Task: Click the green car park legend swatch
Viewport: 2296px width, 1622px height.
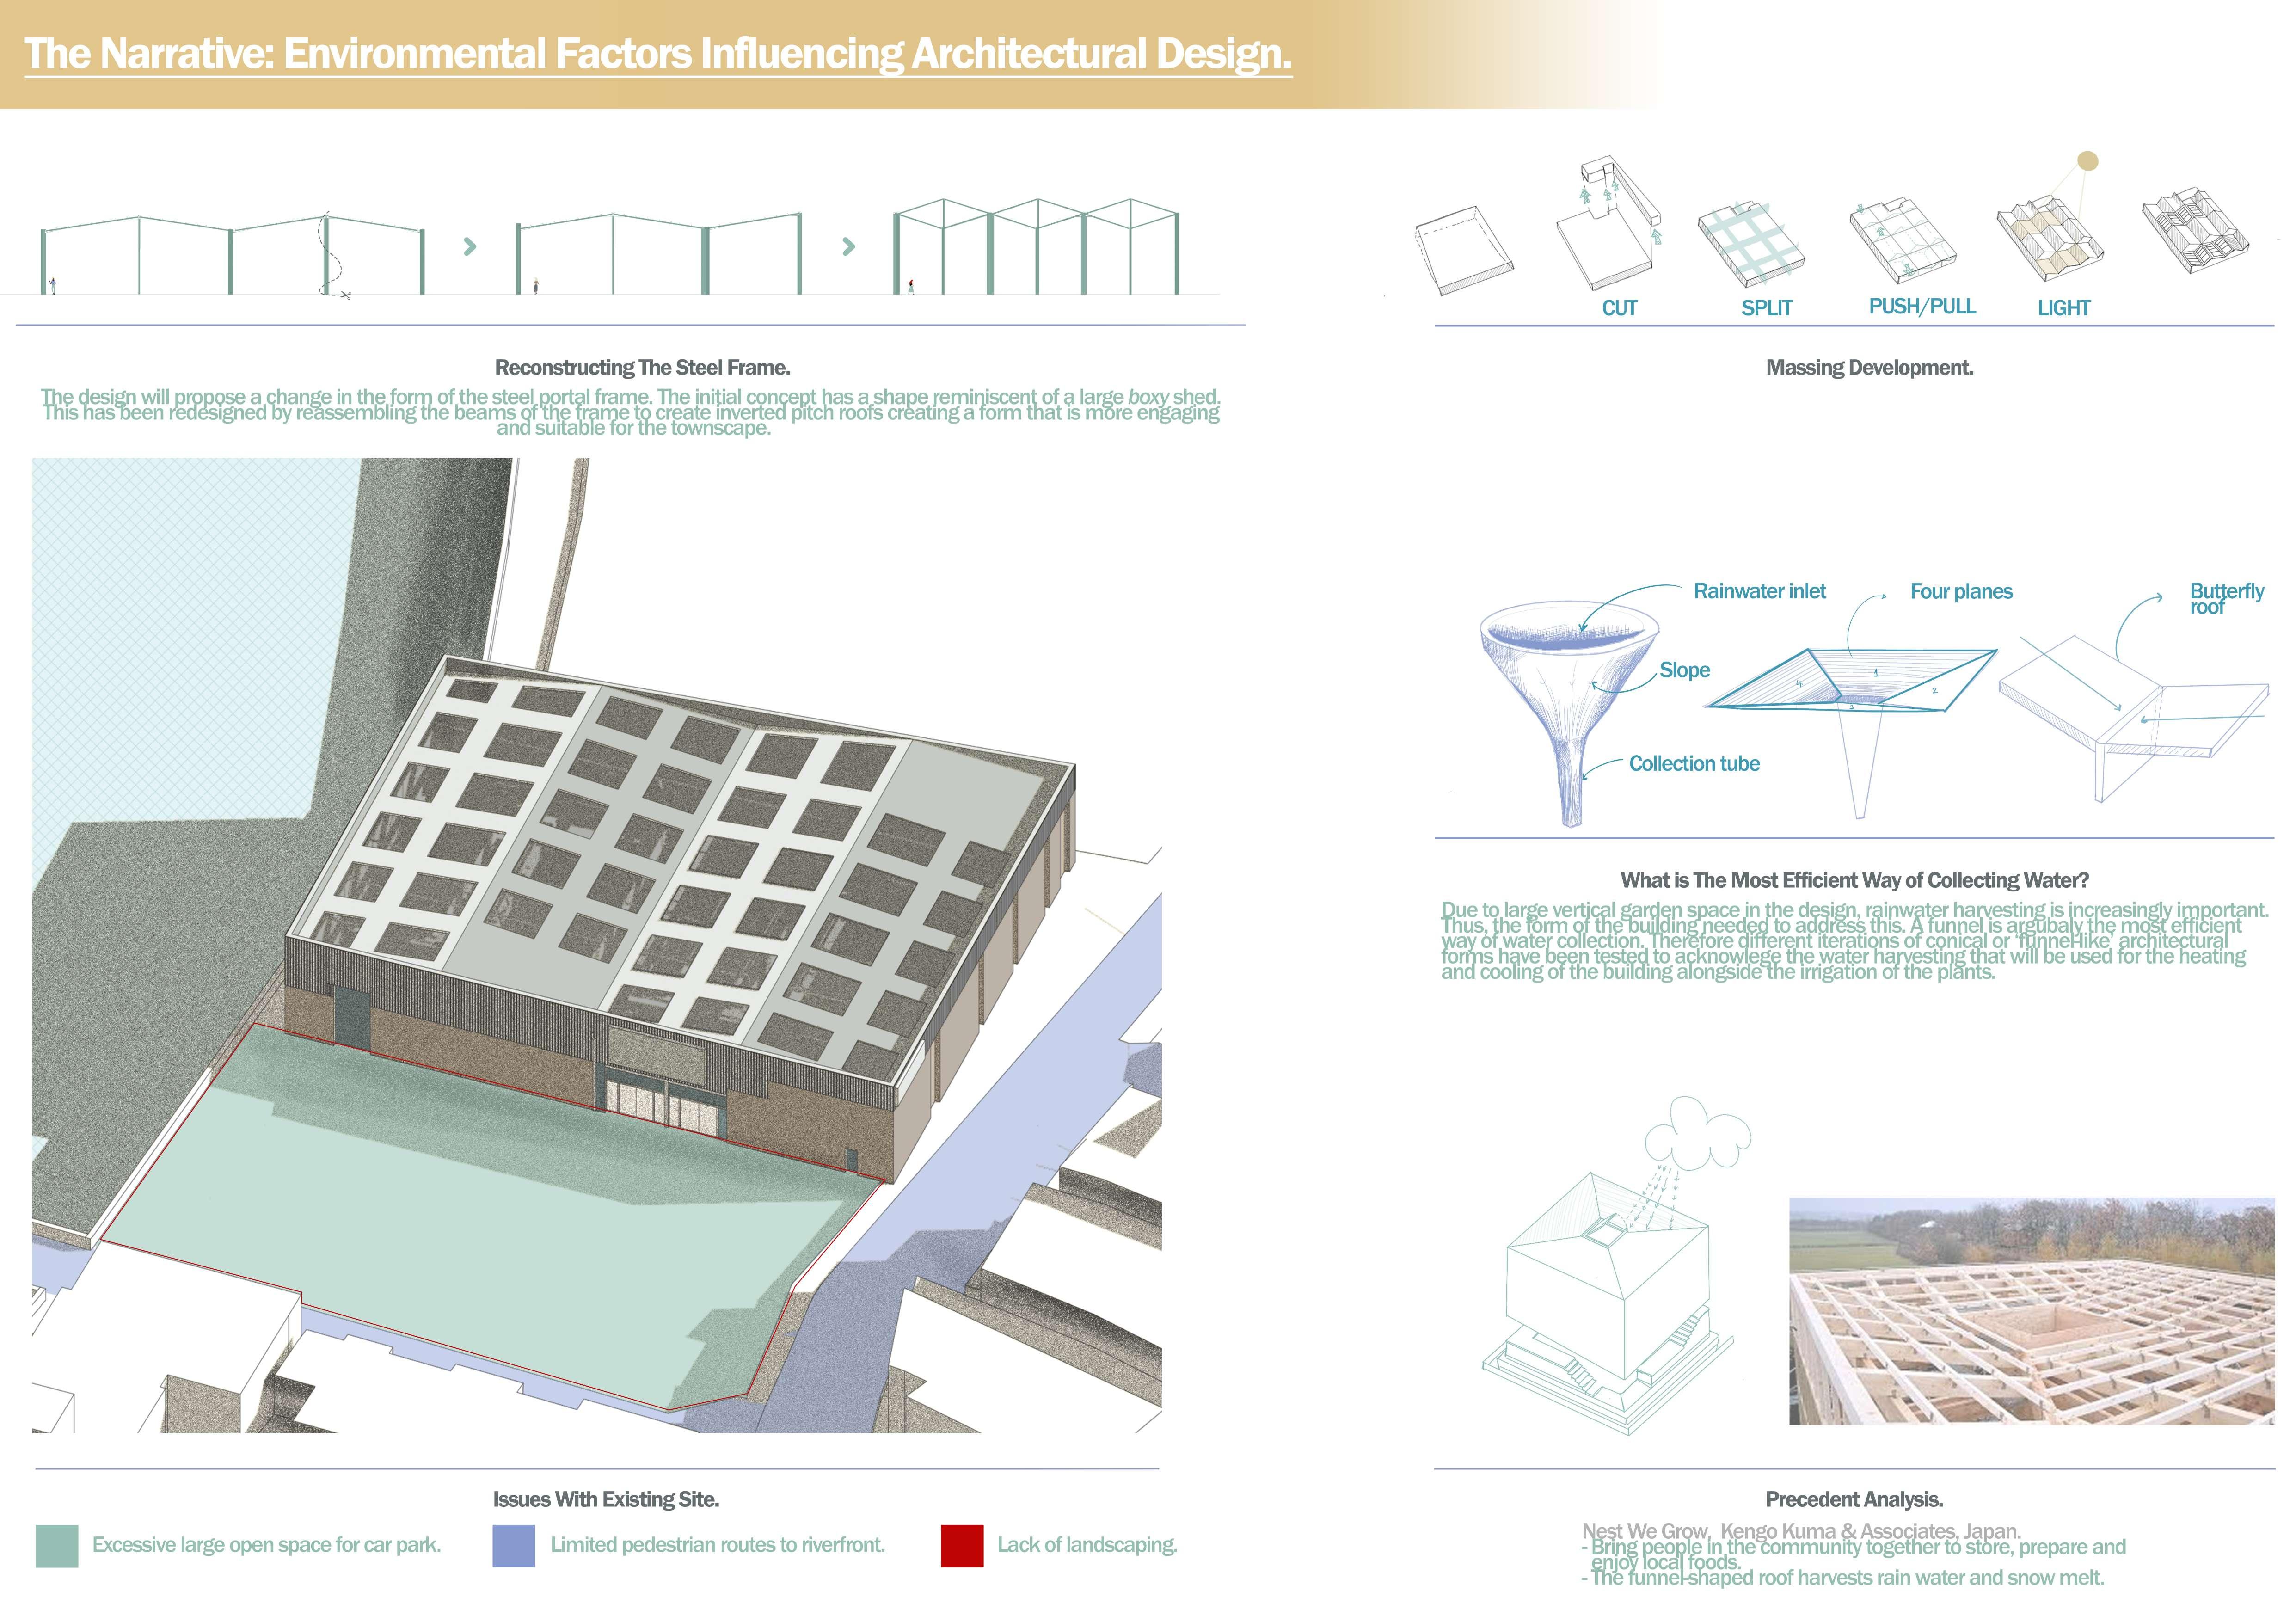Action: pyautogui.click(x=57, y=1546)
